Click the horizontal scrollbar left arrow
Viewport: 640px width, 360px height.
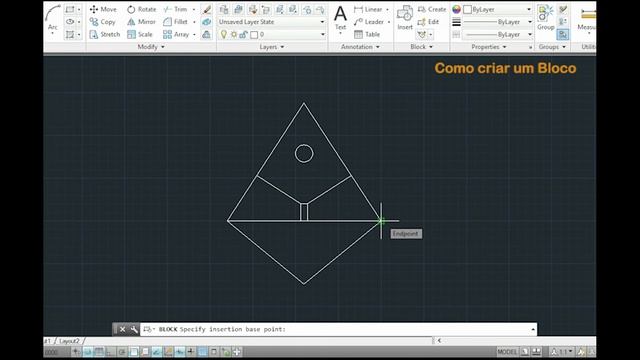coord(439,340)
